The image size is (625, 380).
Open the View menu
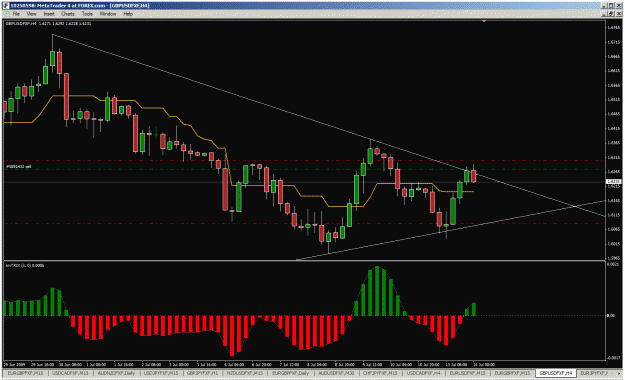(x=31, y=14)
